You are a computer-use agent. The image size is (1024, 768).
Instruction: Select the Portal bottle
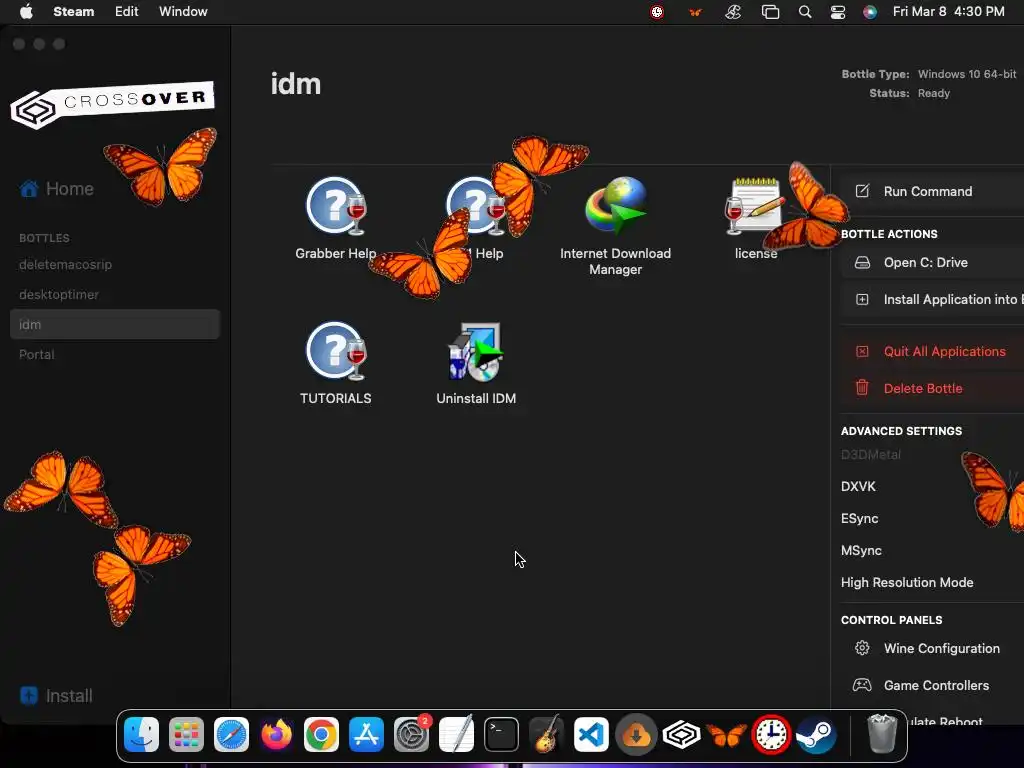[37, 355]
